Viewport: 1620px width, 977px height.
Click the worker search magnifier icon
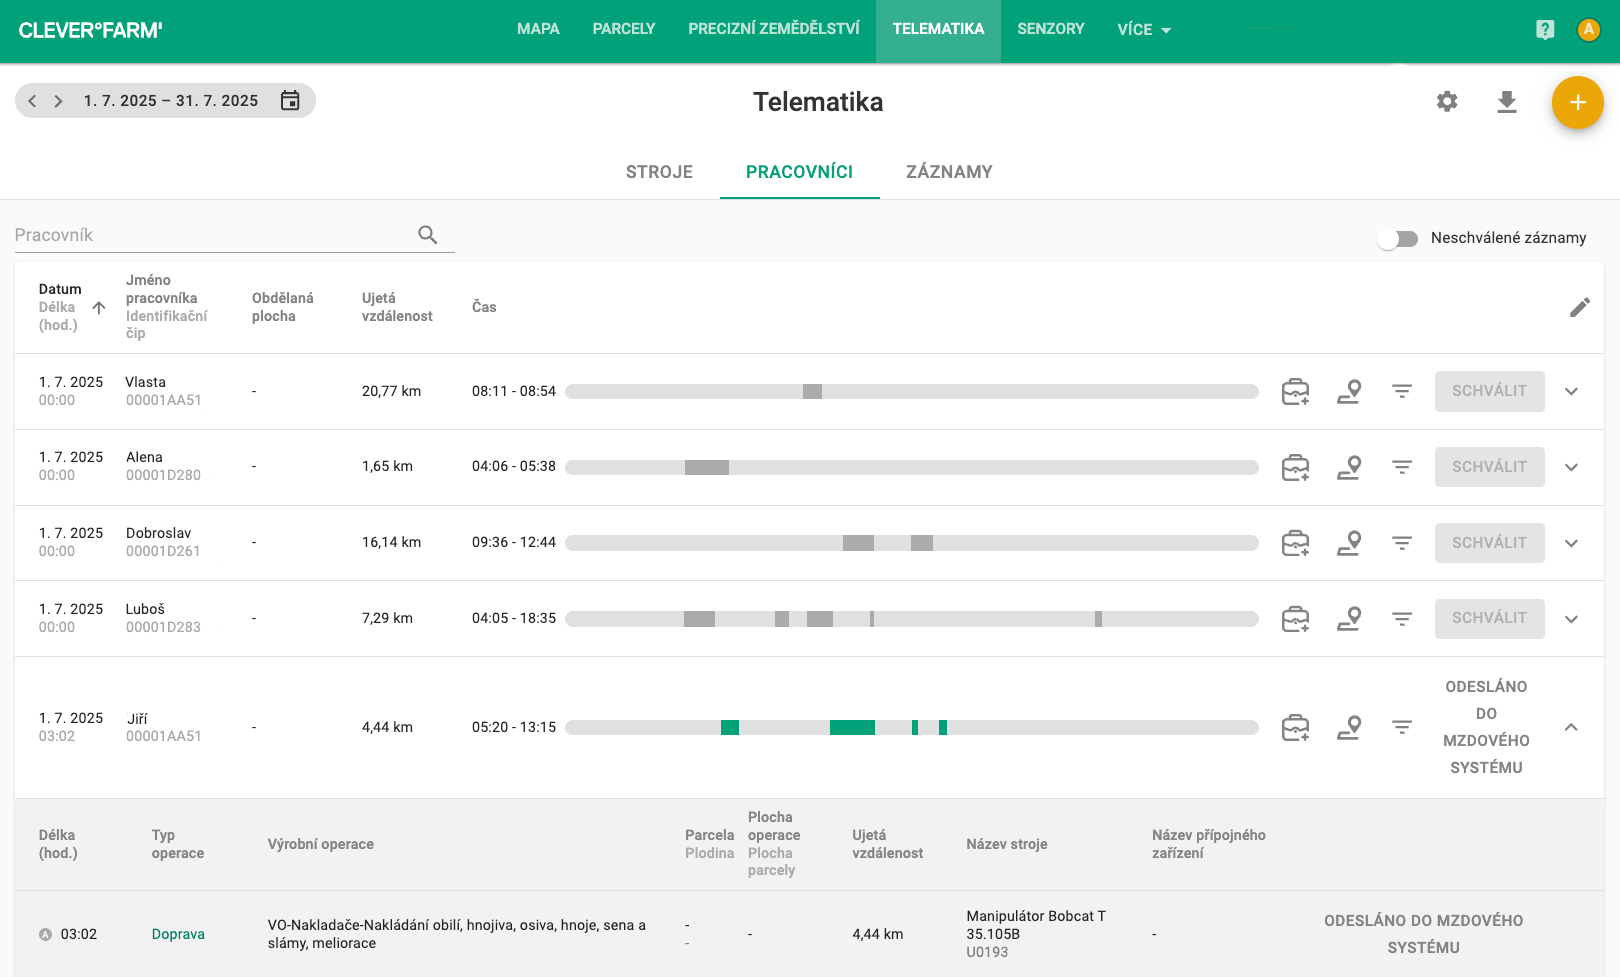428,235
